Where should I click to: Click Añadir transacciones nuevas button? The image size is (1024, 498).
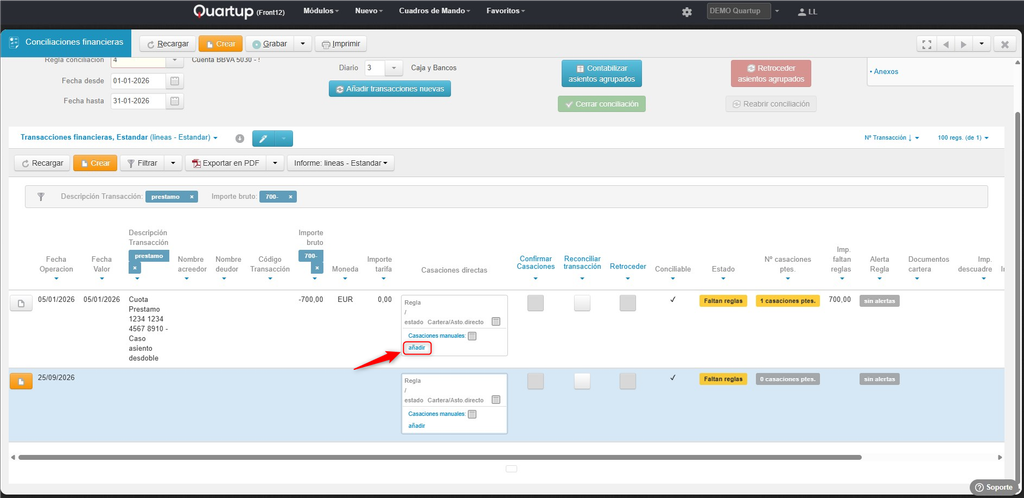[x=390, y=89]
